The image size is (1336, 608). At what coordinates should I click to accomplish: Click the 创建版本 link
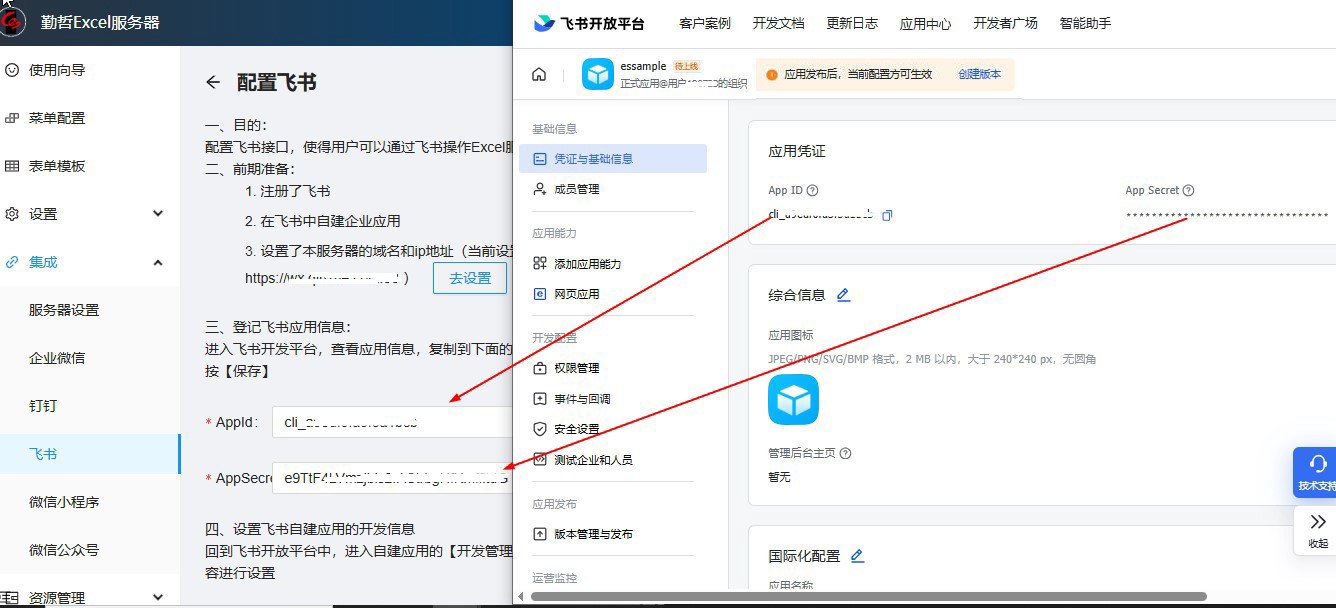979,74
